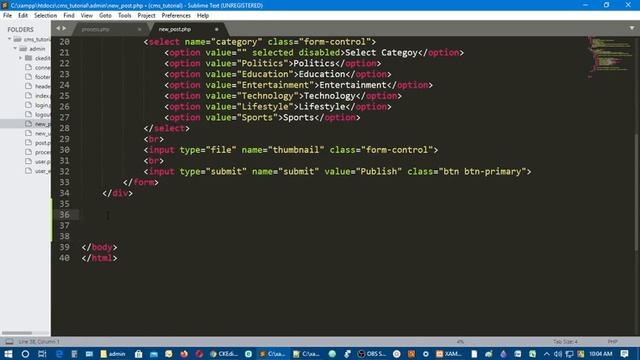Click the vertical editor scrollbar
640x360 pixels.
[637, 192]
